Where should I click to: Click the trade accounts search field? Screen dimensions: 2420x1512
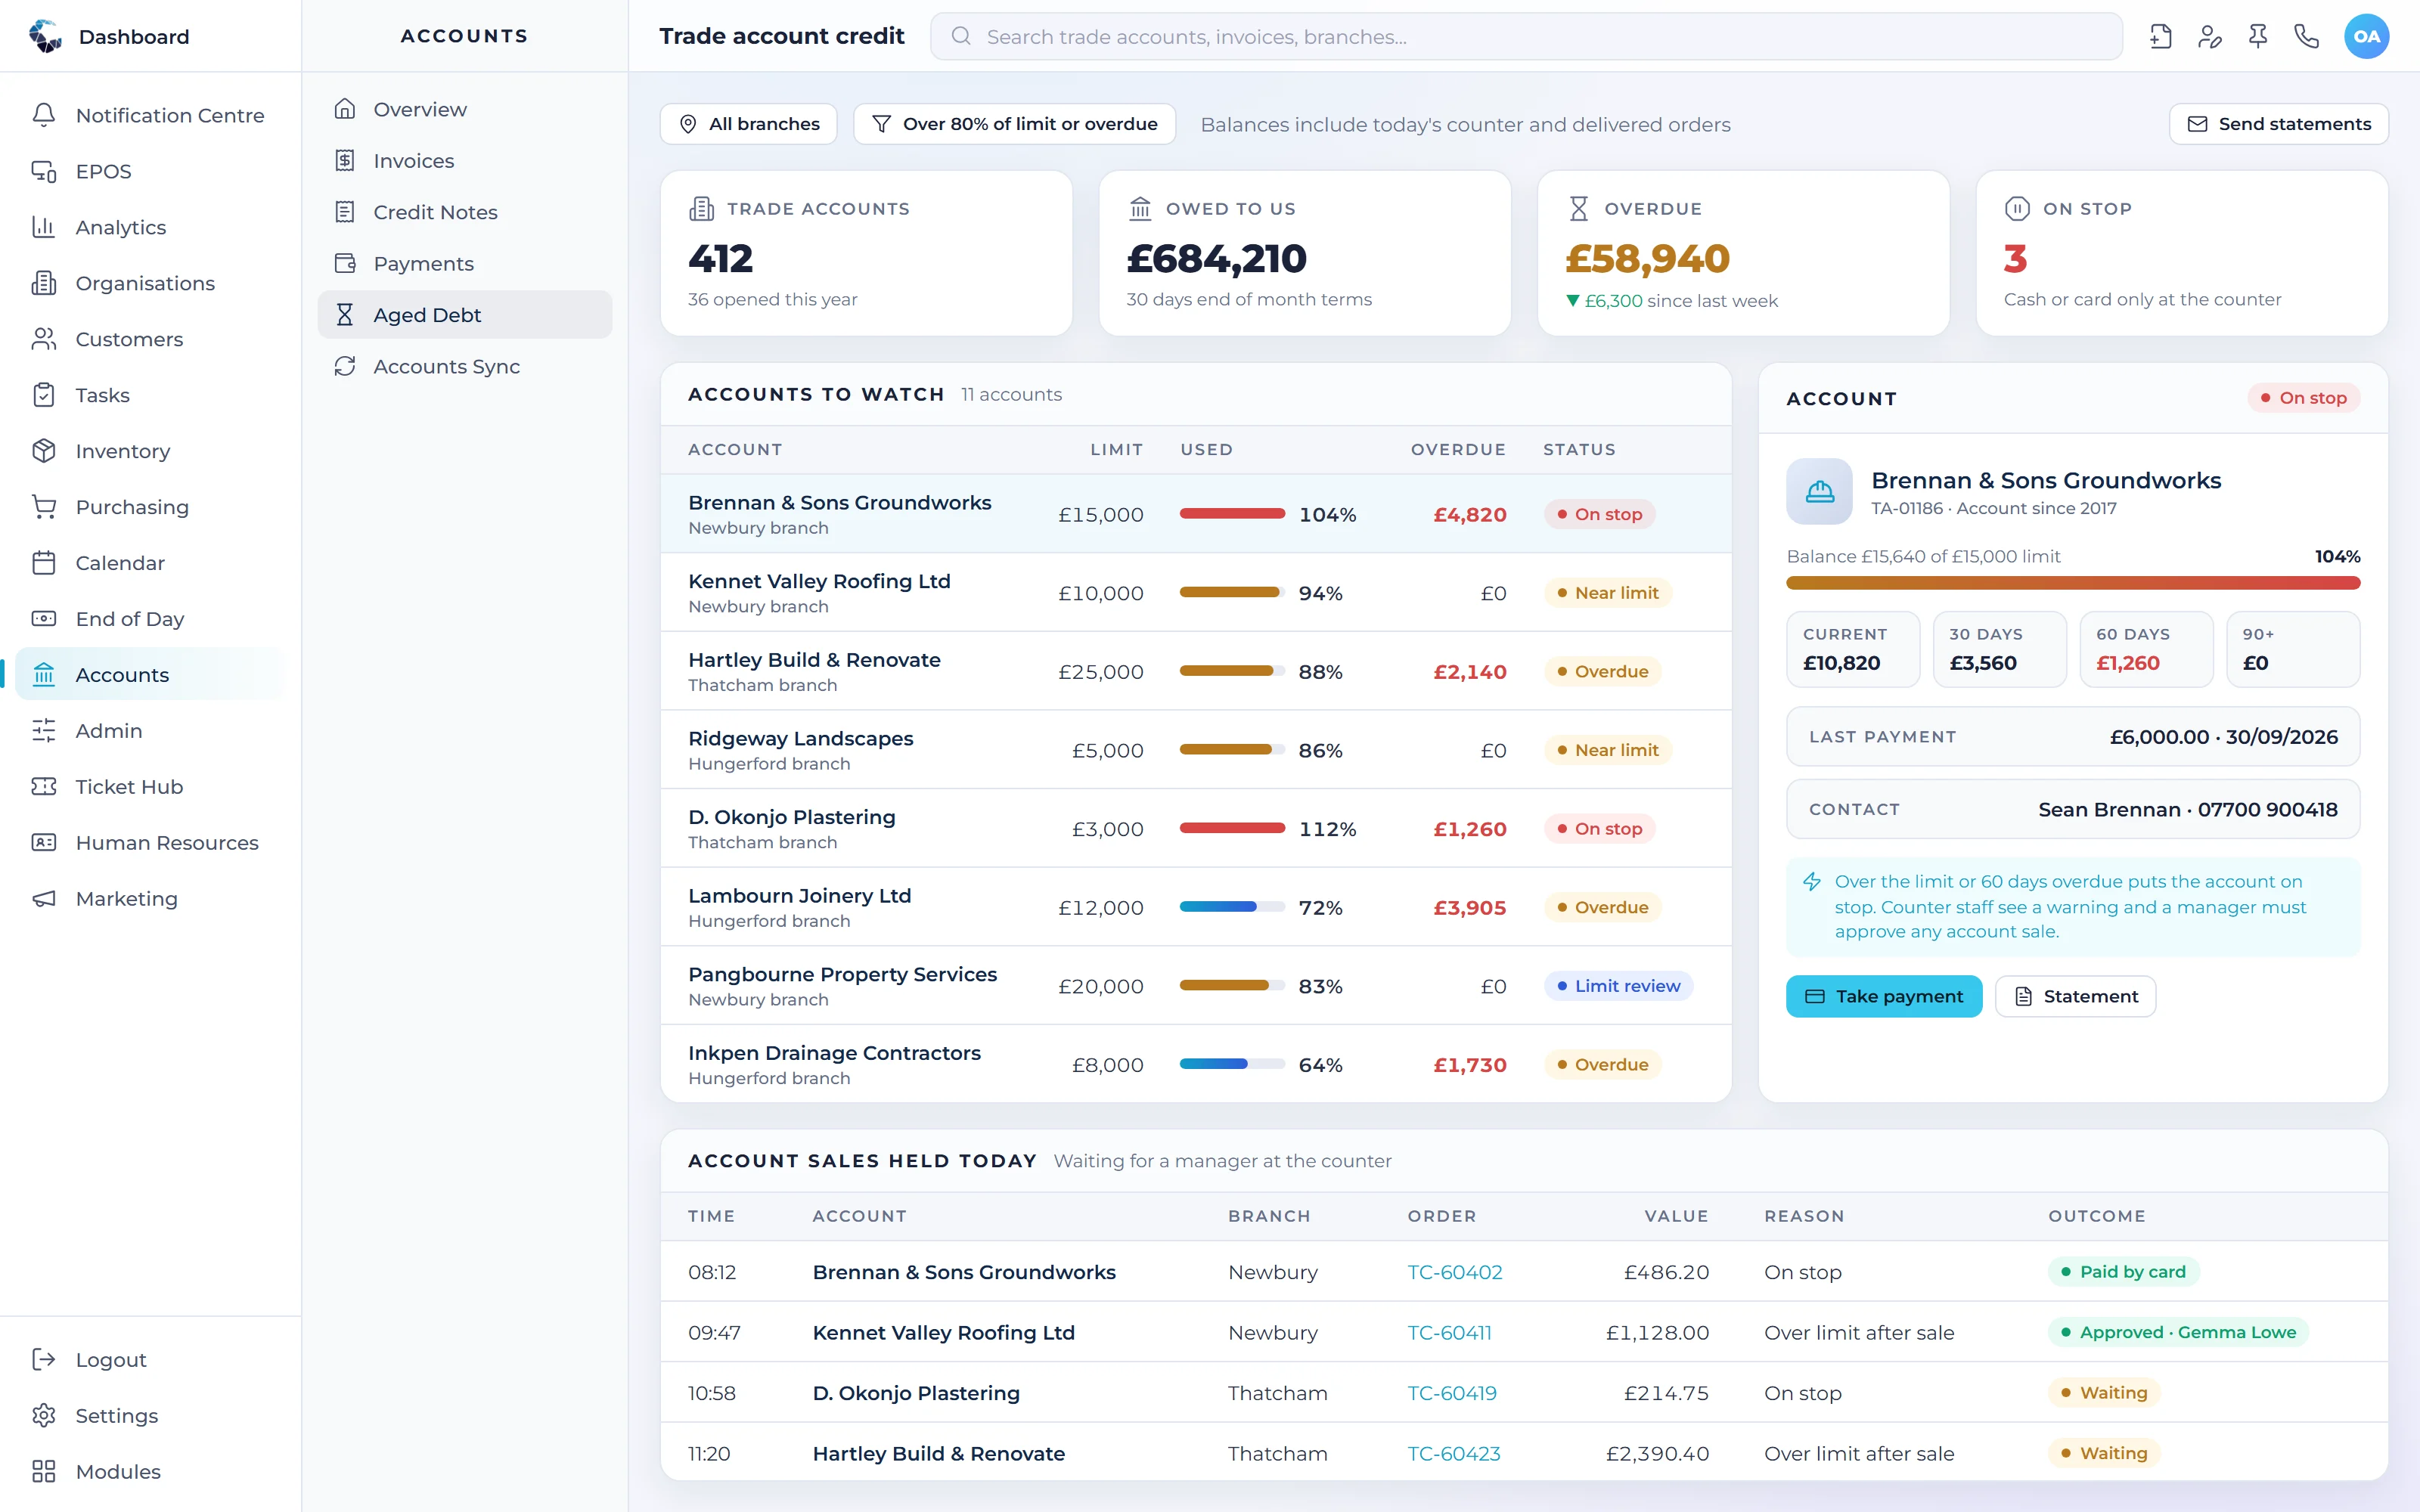pos(1526,37)
